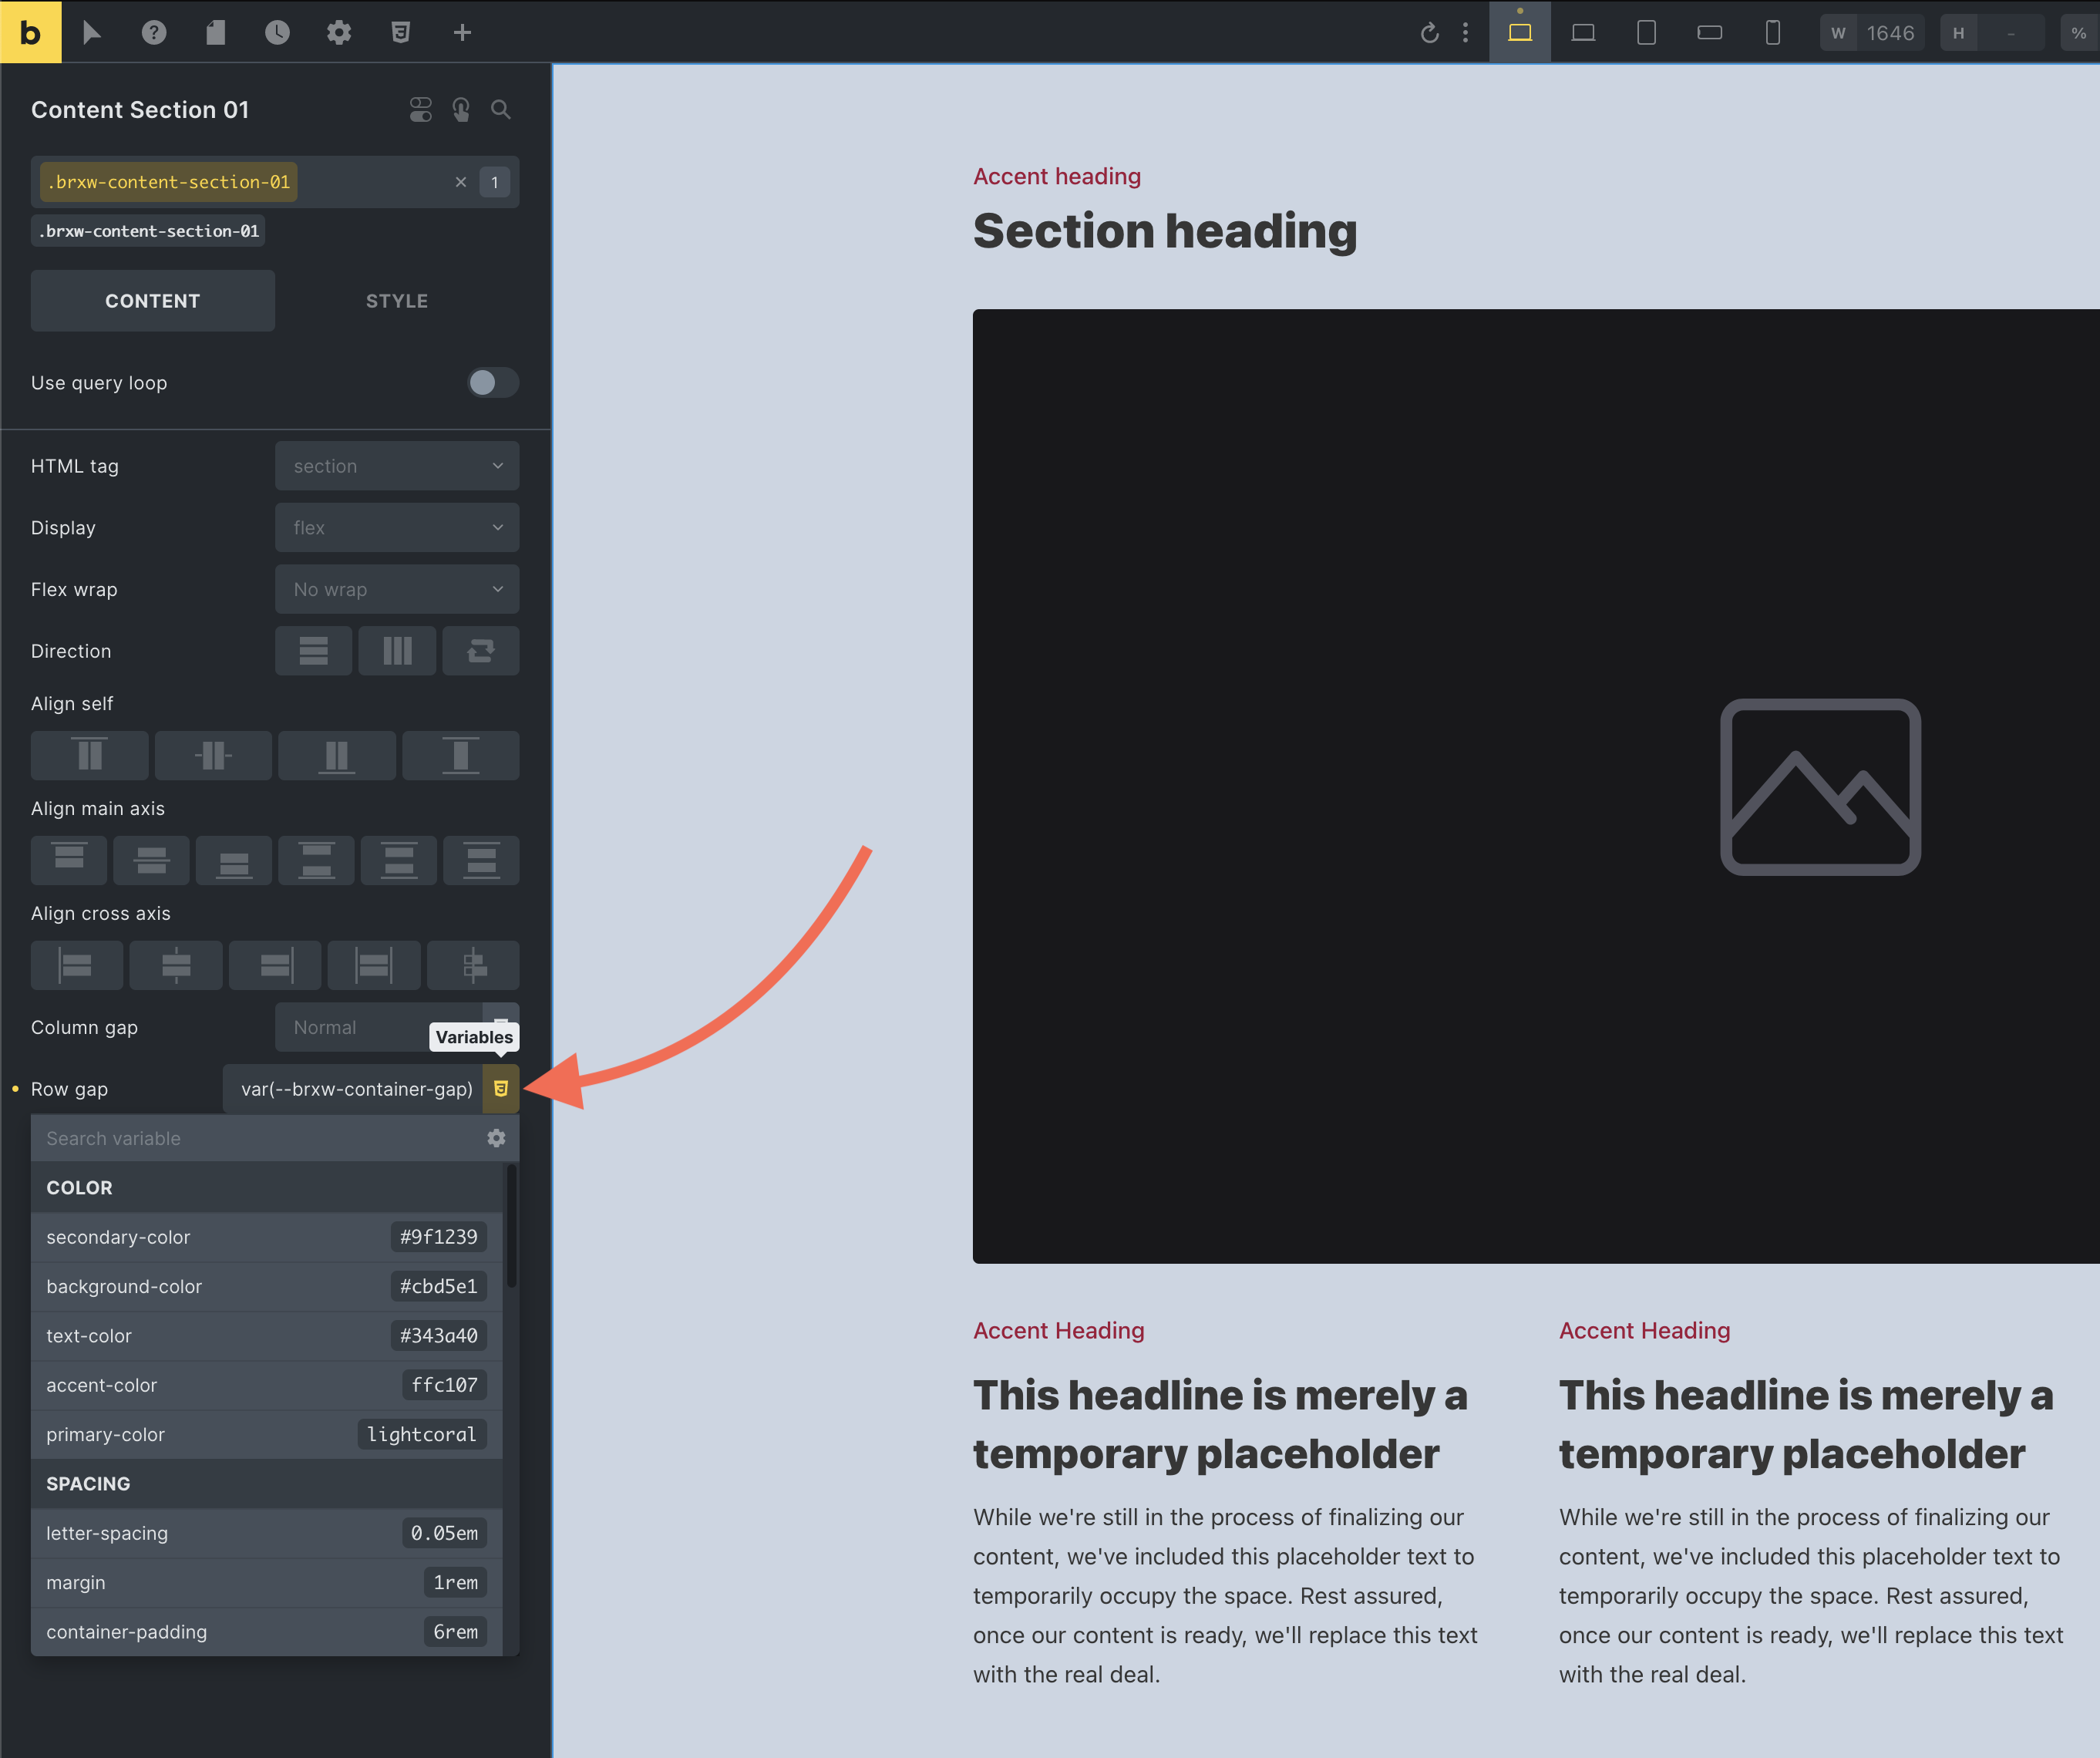Viewport: 2100px width, 1758px height.
Task: Toggle reverse direction button
Action: click(480, 651)
